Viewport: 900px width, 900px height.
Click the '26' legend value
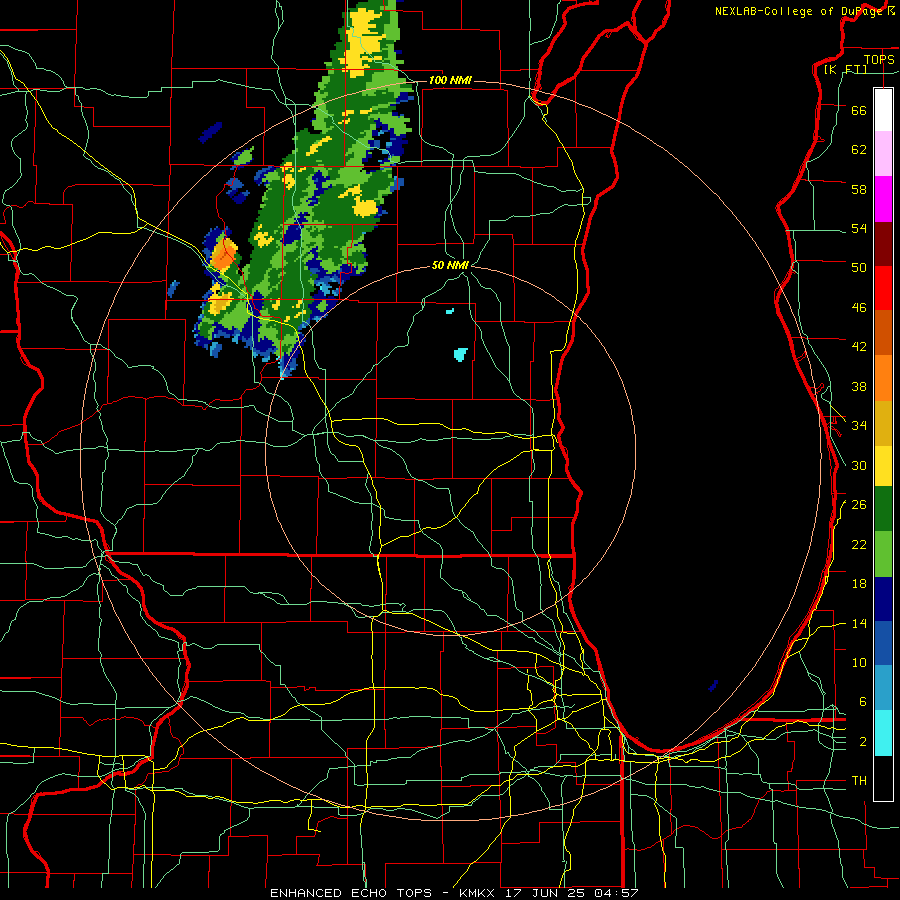859,505
